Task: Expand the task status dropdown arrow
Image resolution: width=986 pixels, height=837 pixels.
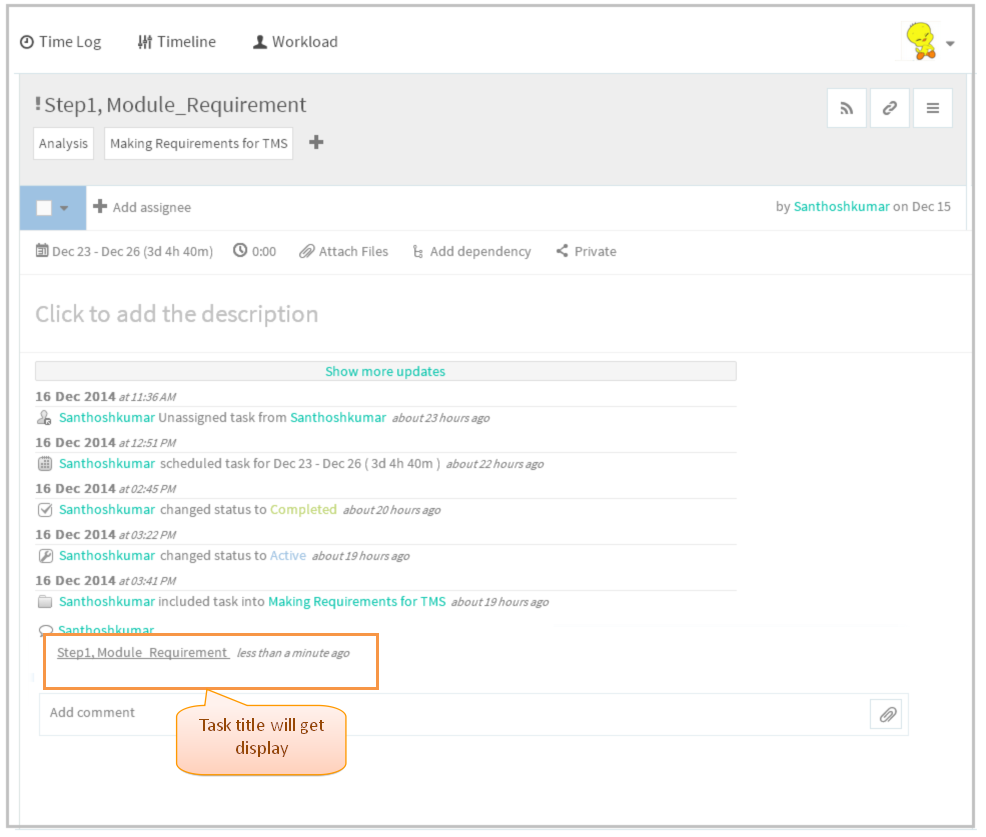Action: (64, 208)
